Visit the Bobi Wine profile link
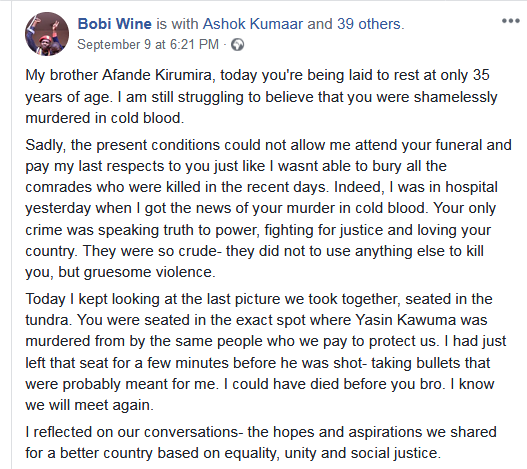Viewport: 527px width, 469px height. (115, 24)
